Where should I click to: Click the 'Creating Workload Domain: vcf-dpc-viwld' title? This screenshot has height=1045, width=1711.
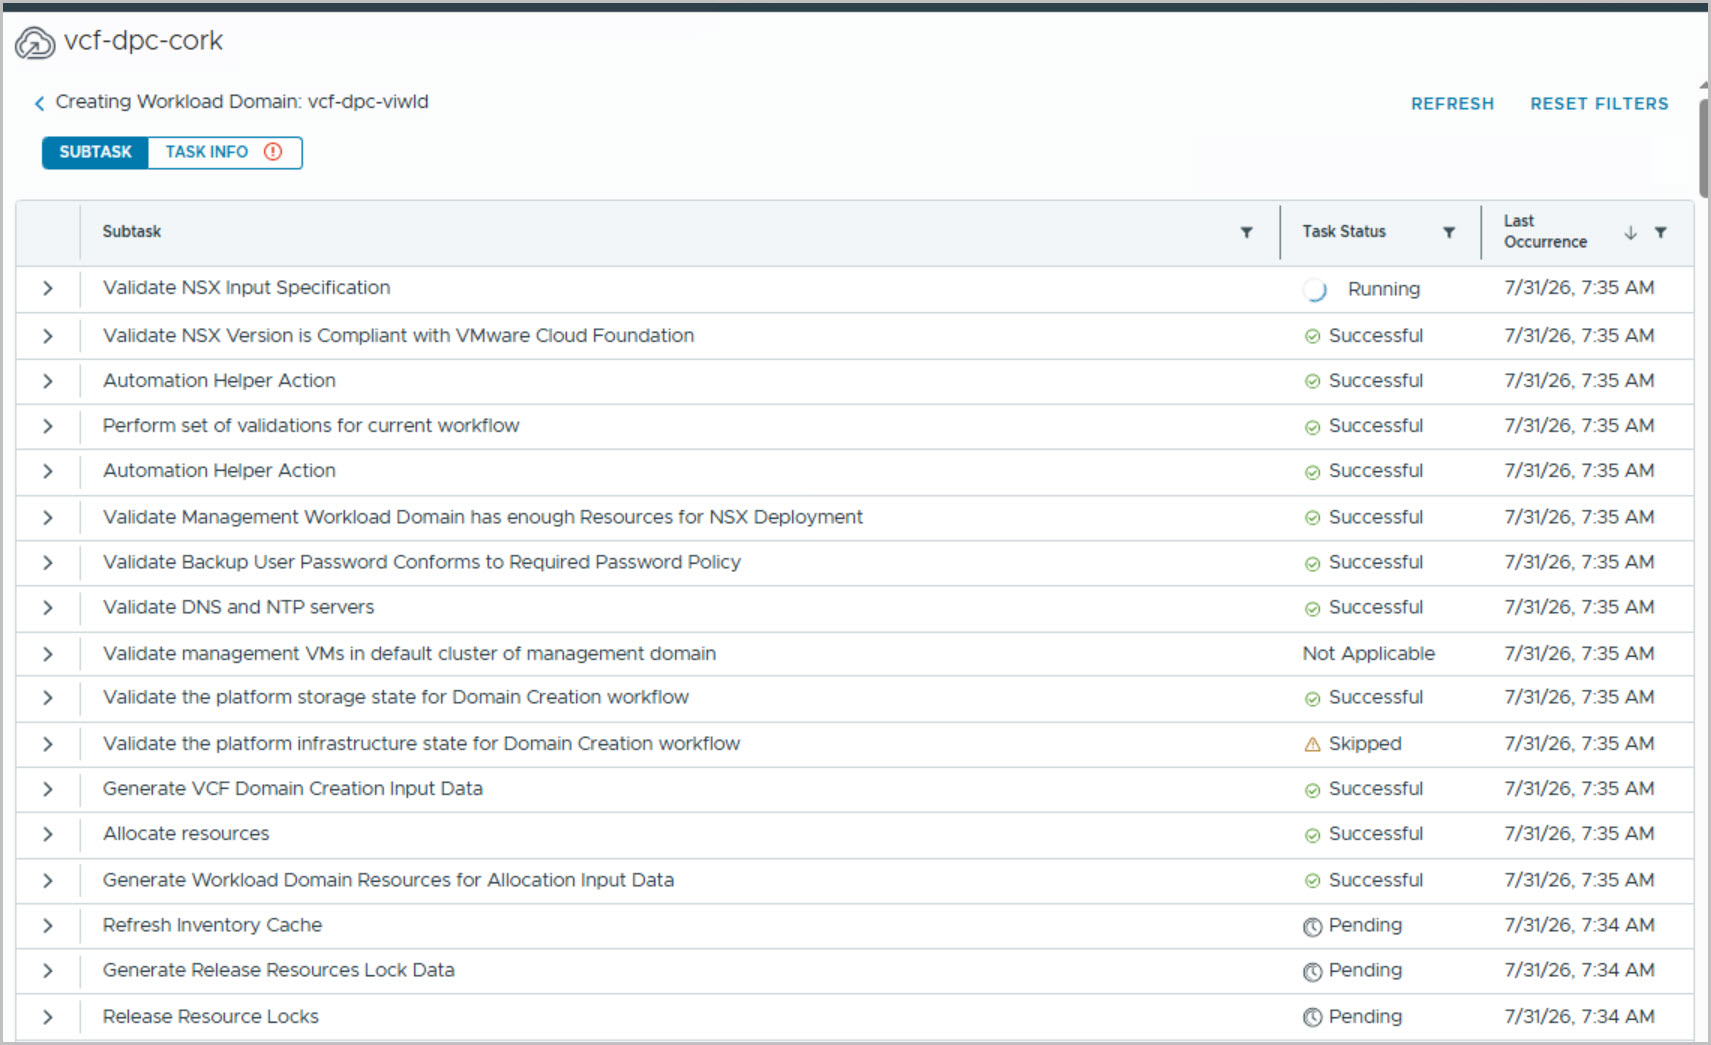point(242,102)
